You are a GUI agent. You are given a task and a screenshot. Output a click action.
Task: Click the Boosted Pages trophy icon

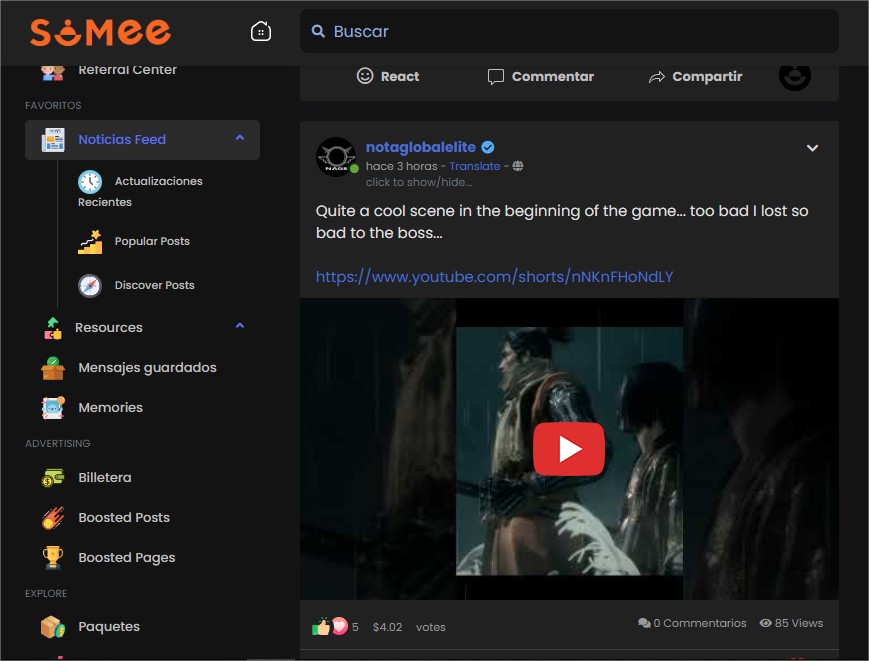pyautogui.click(x=53, y=557)
